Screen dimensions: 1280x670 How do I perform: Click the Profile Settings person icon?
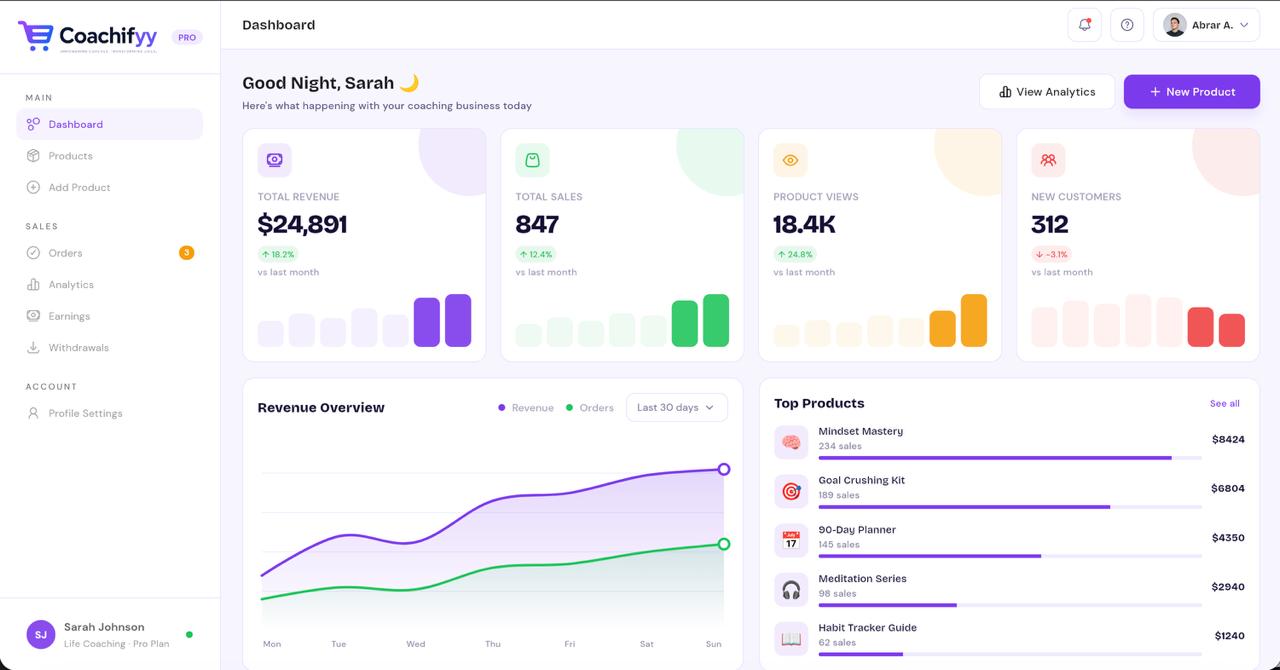point(33,413)
